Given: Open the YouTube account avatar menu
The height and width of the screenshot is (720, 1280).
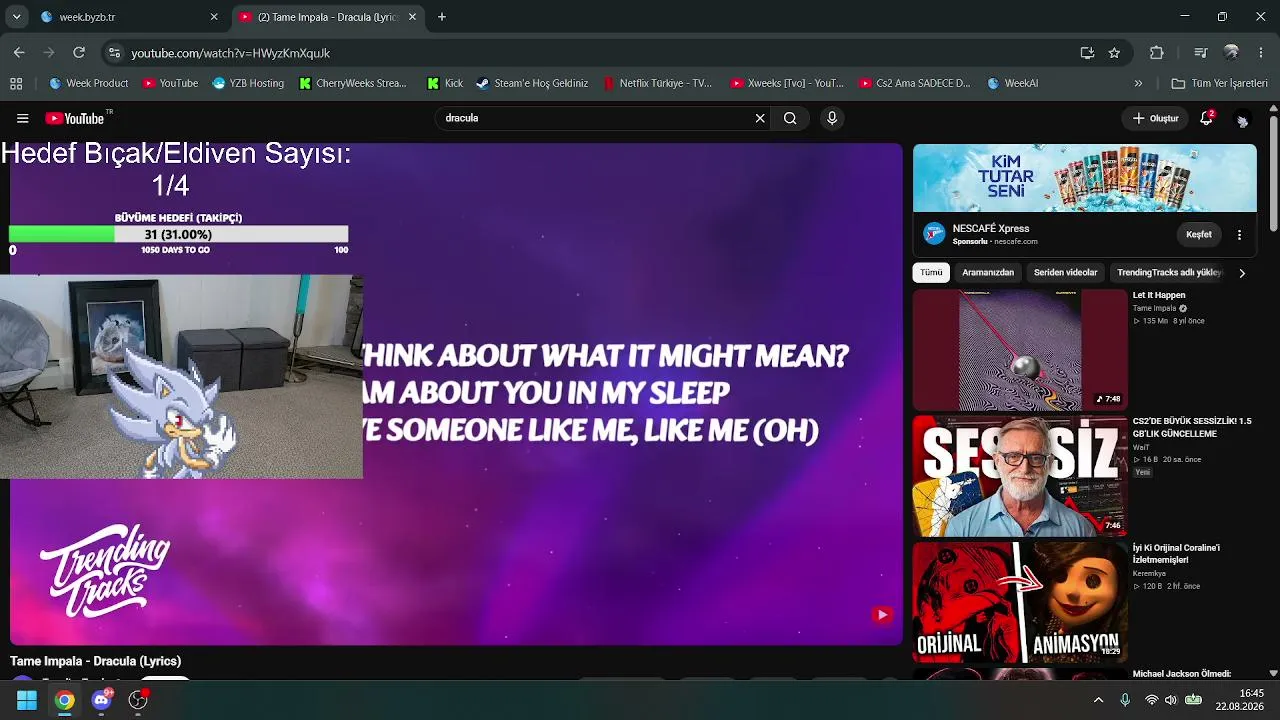Looking at the screenshot, I should pos(1242,119).
